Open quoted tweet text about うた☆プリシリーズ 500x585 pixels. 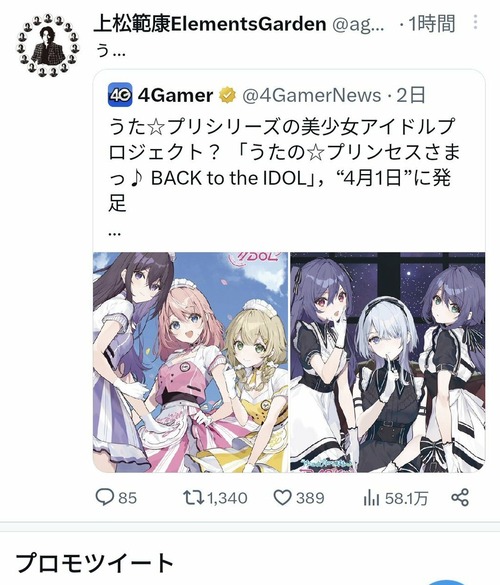pyautogui.click(x=284, y=165)
